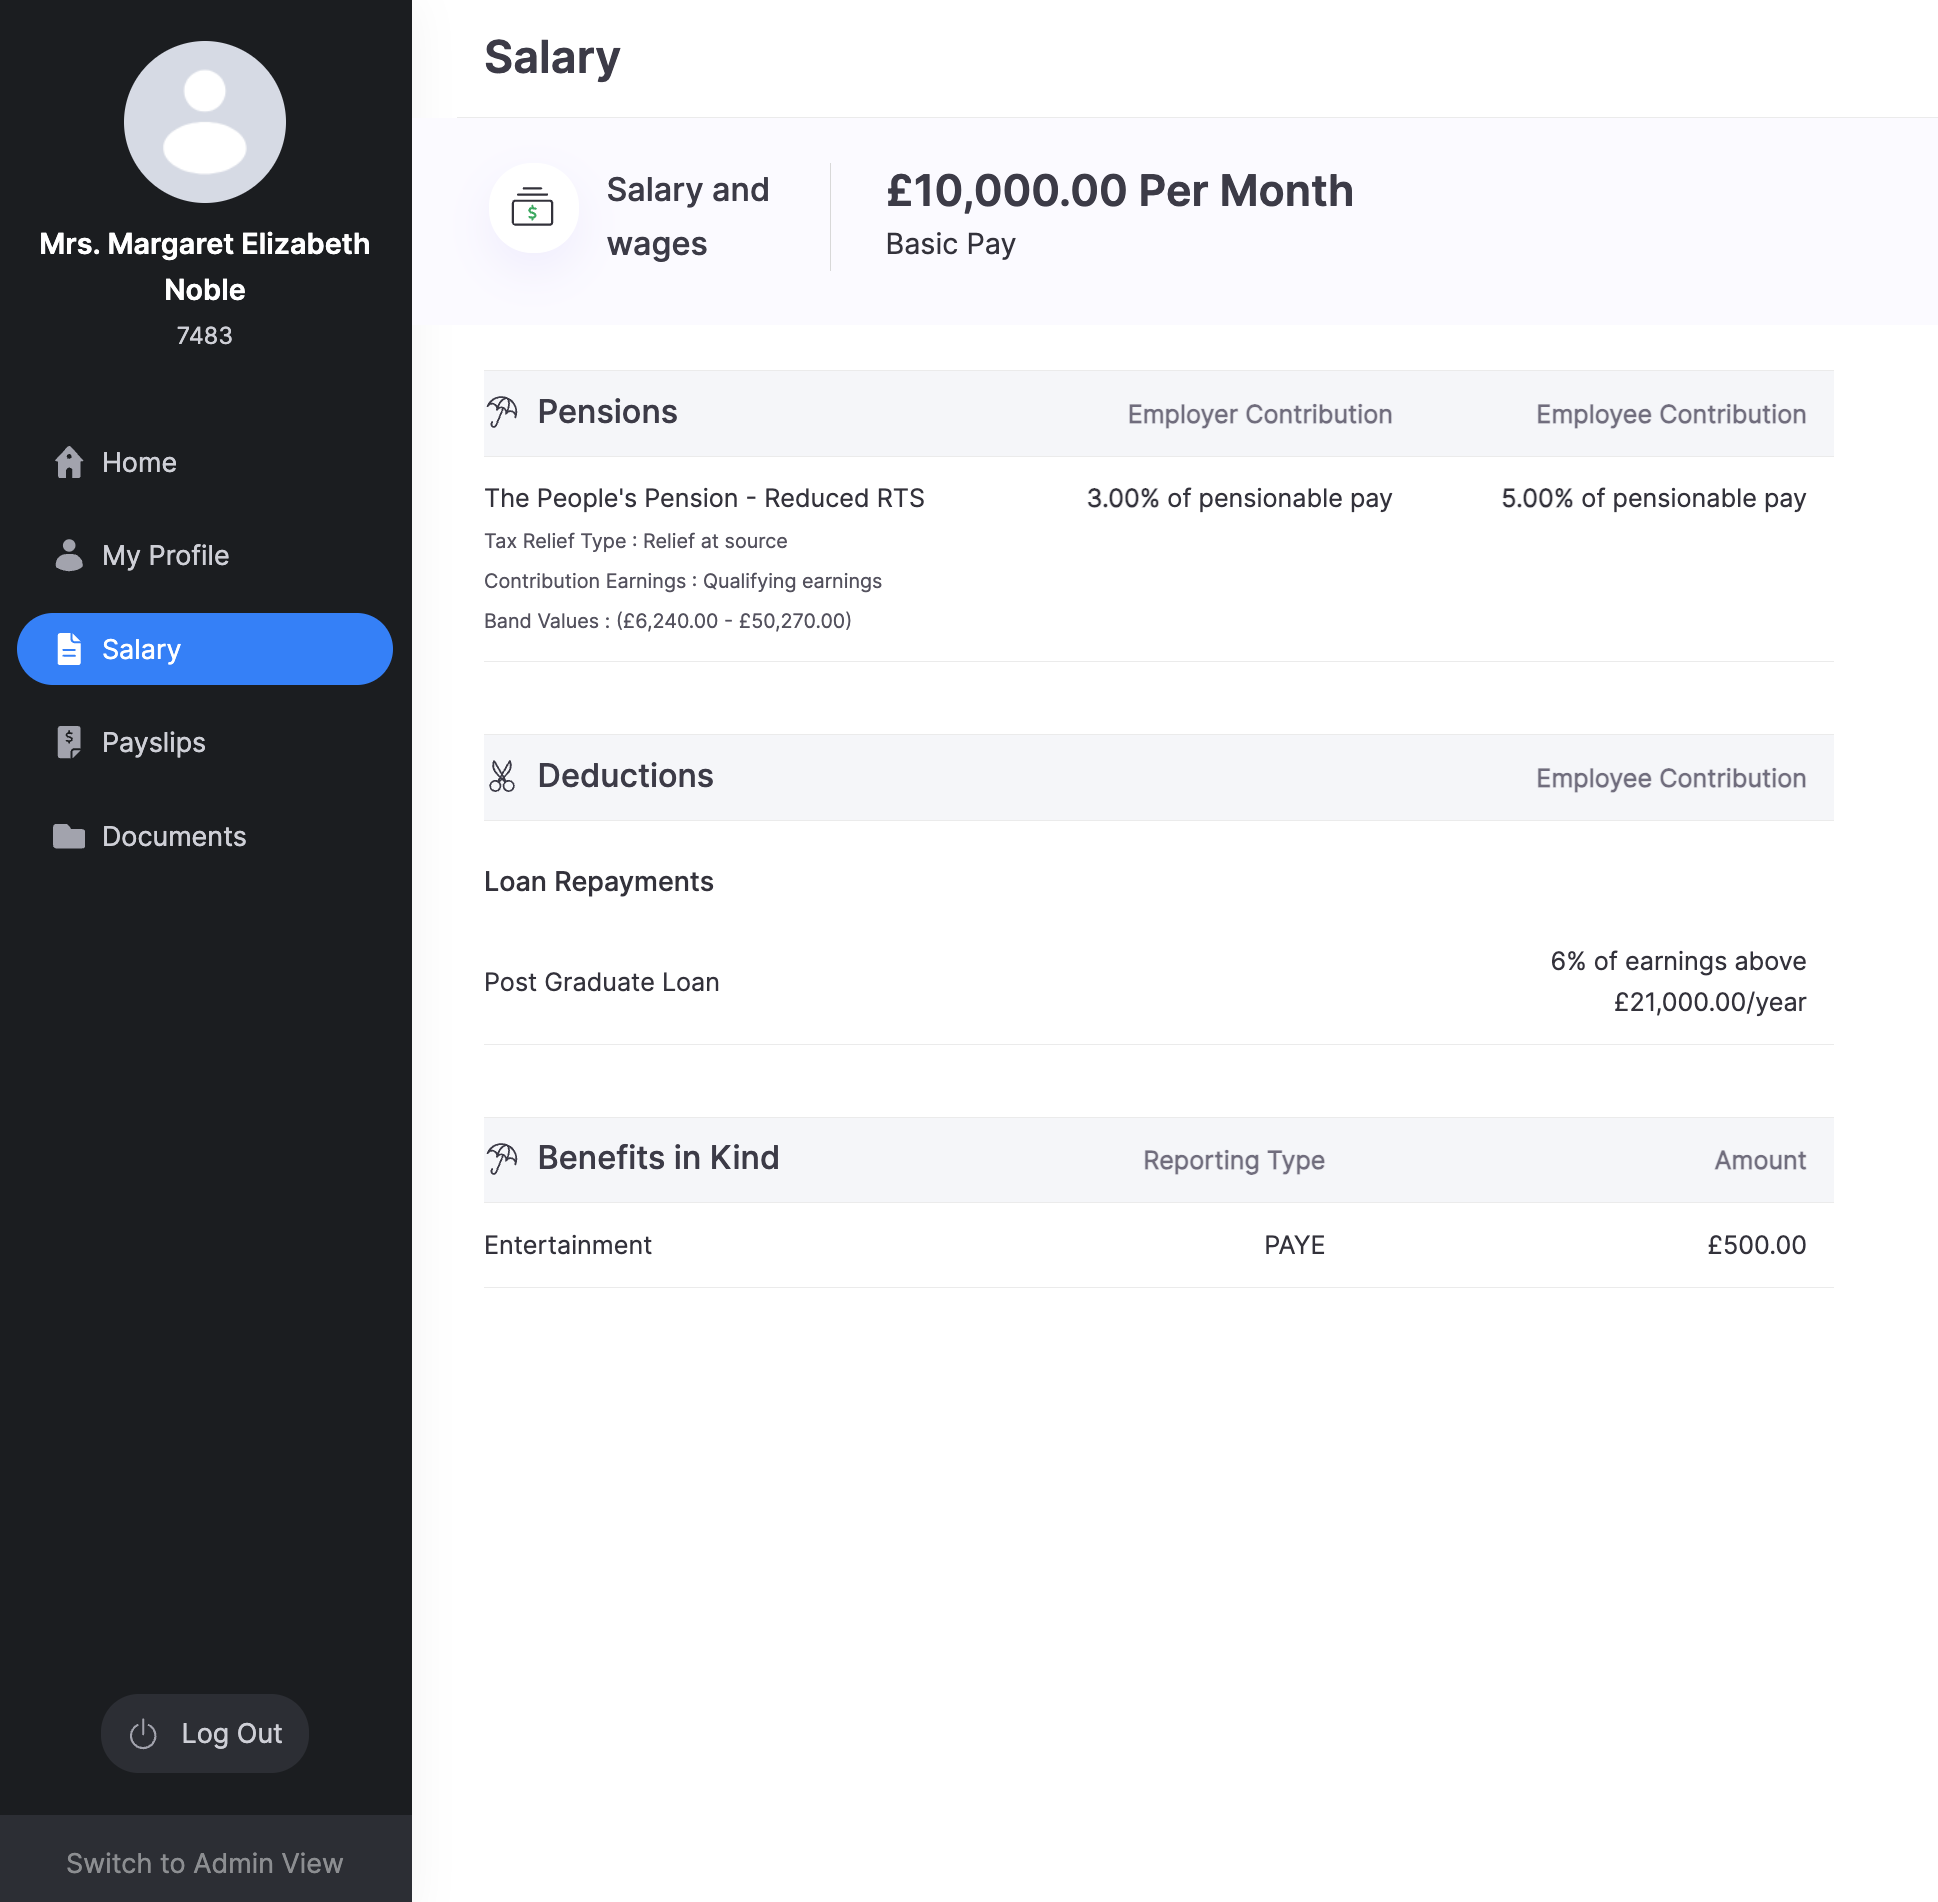Click the Home house icon
The height and width of the screenshot is (1902, 1938).
click(69, 462)
